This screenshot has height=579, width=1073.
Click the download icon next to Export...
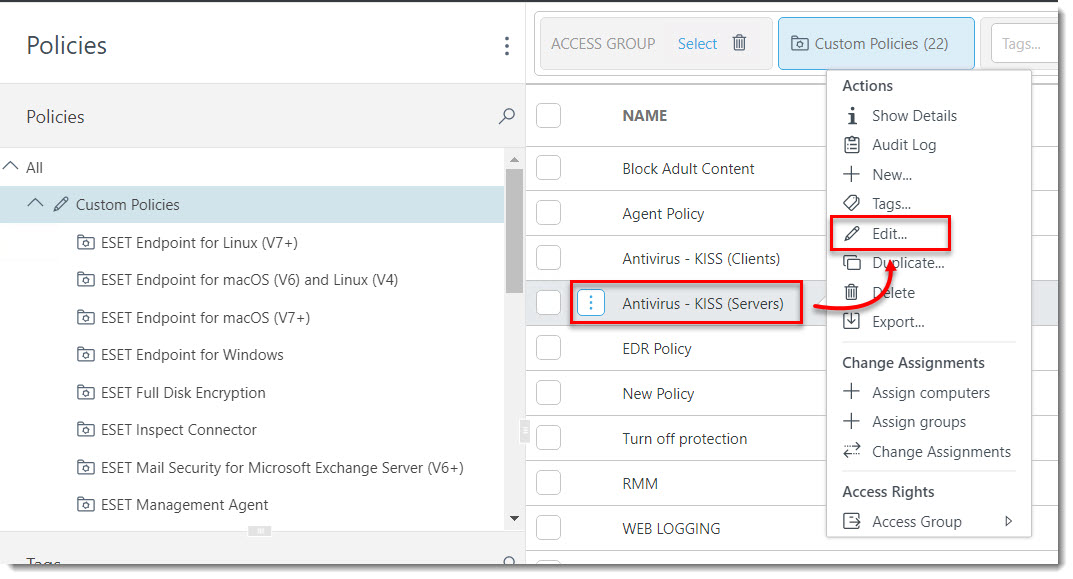[x=851, y=321]
